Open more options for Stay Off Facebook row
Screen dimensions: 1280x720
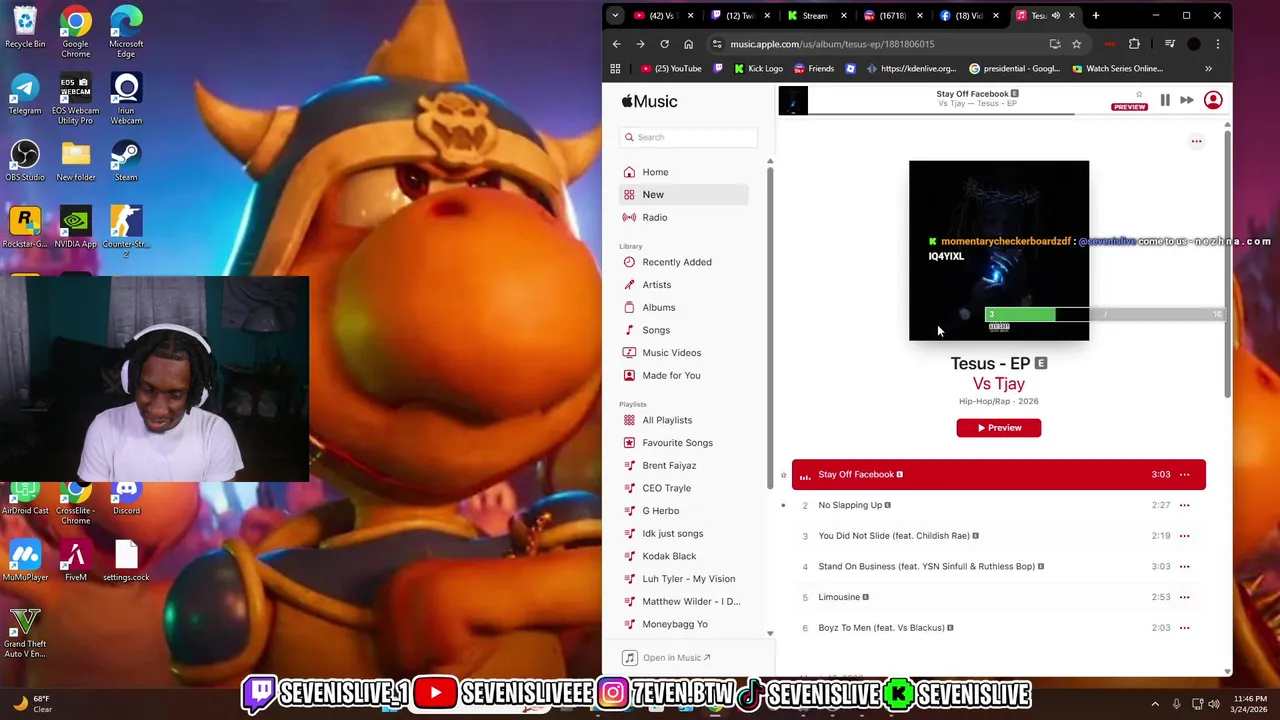1185,475
